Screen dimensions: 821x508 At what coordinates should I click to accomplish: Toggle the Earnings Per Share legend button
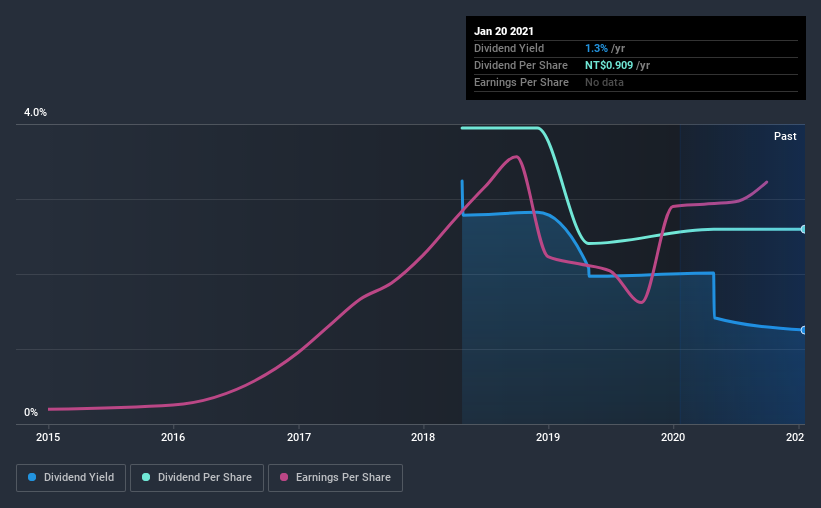point(335,478)
